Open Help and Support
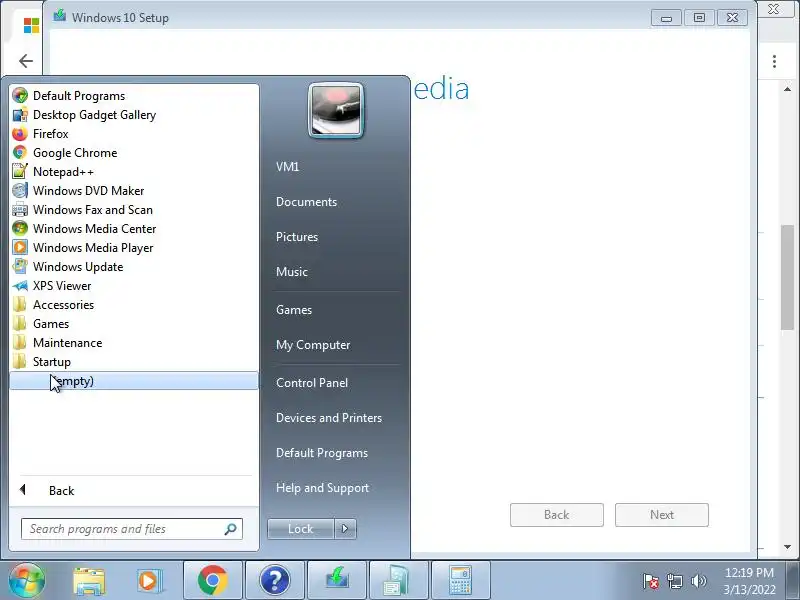Screen dimensions: 800x600 (x=322, y=488)
